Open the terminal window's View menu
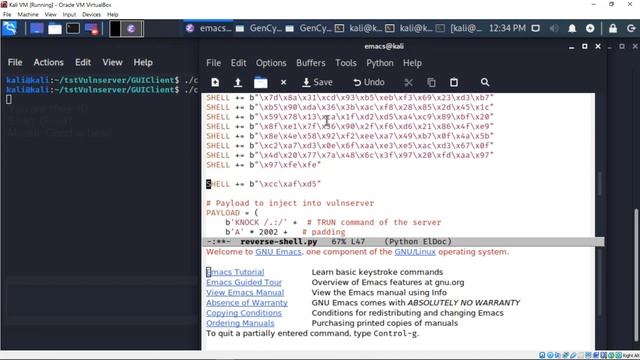The image size is (640, 360). (112, 62)
